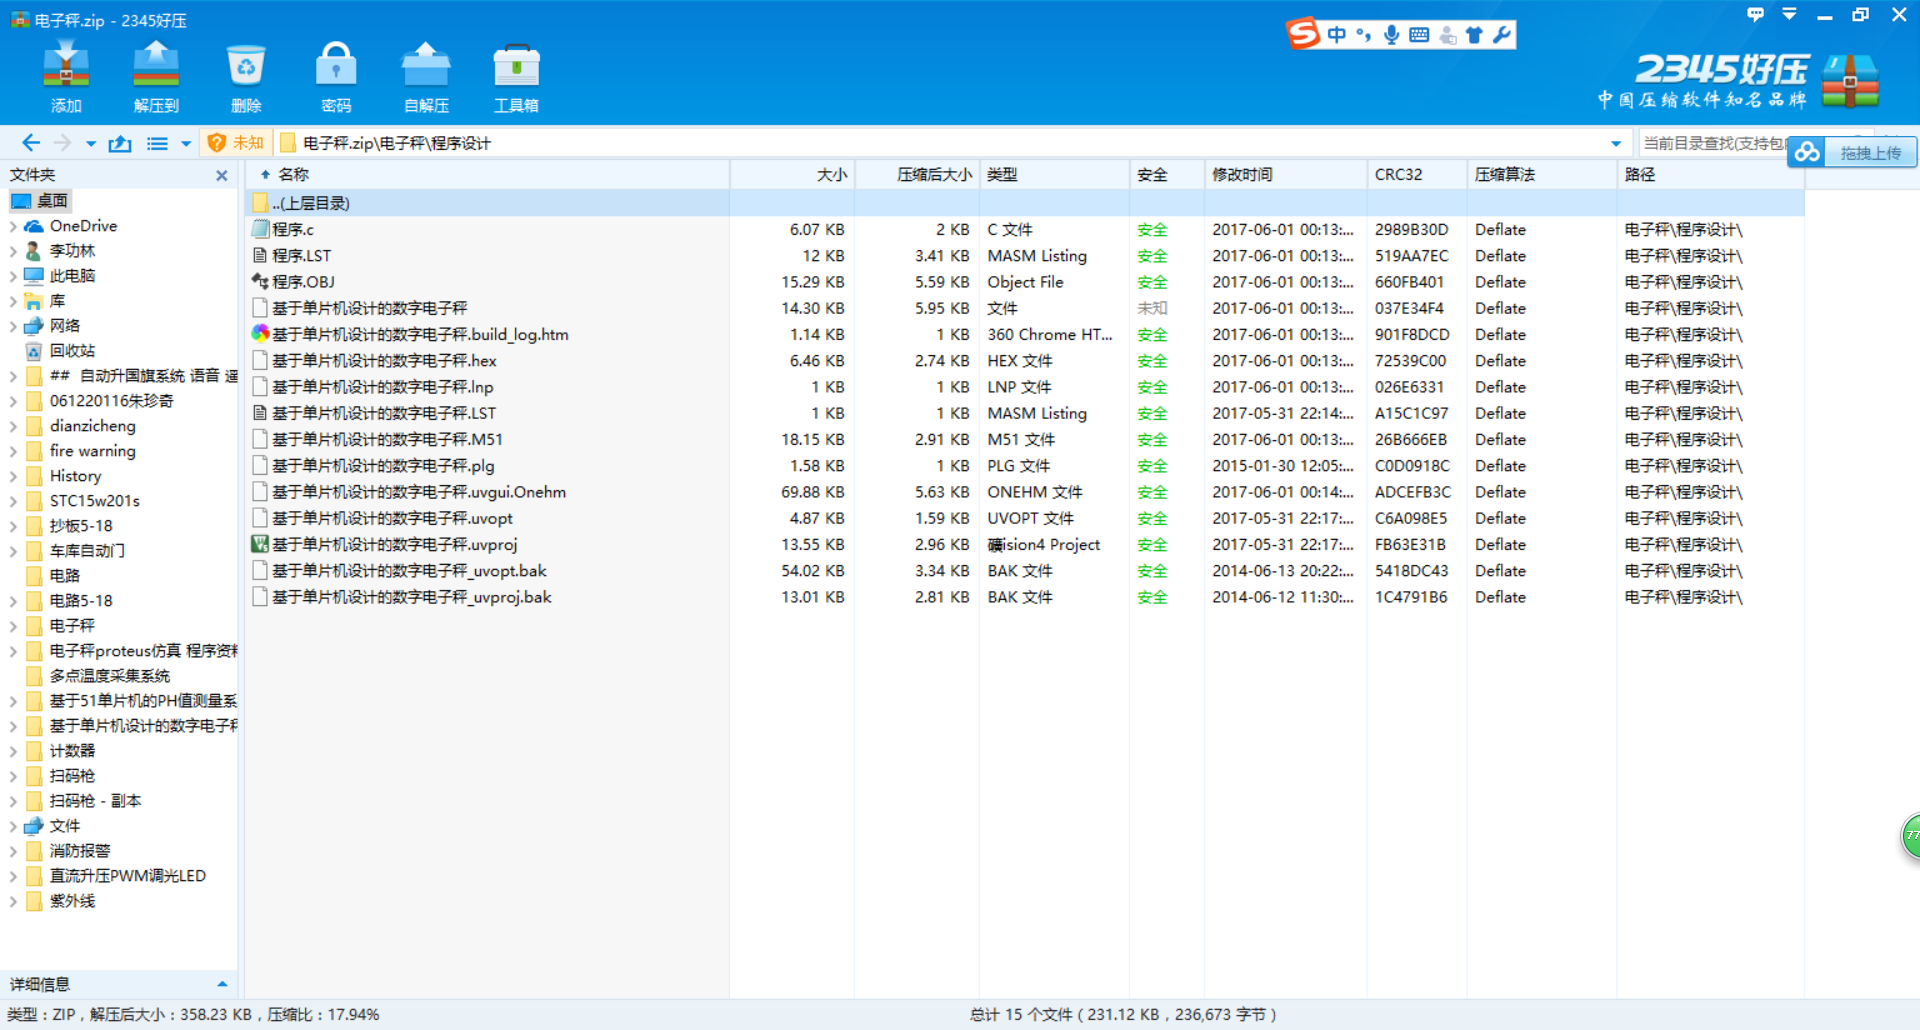
Task: Select the .M51 file row
Action: pyautogui.click(x=1024, y=439)
